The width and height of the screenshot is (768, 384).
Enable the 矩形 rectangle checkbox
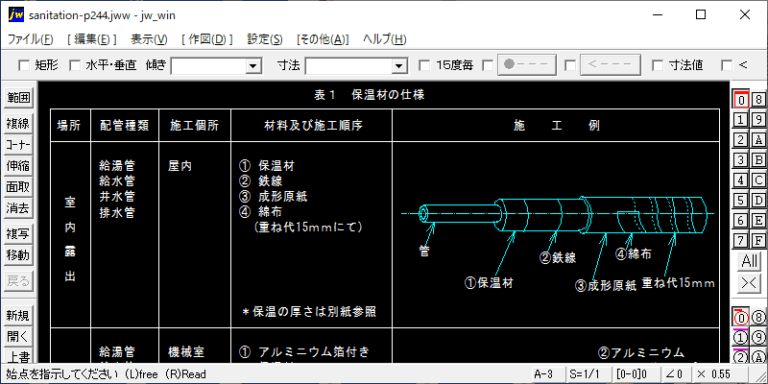pos(24,65)
